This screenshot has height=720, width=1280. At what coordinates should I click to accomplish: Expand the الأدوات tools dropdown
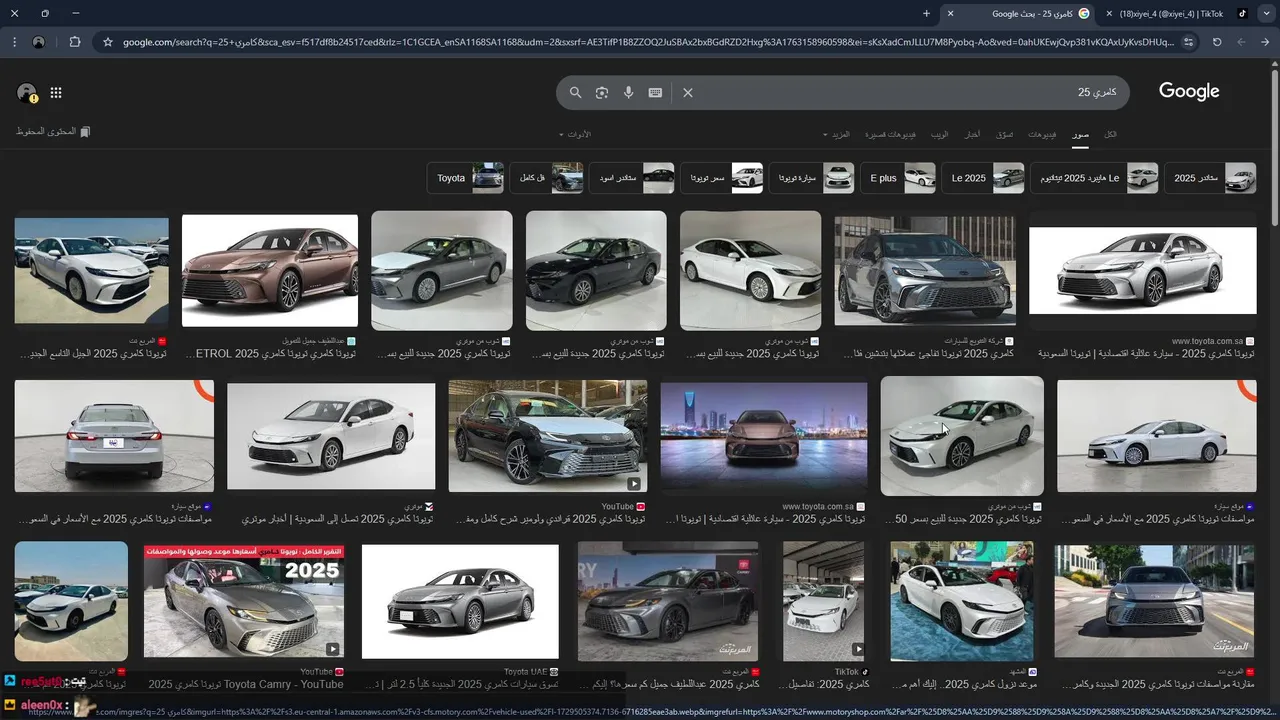pos(575,134)
